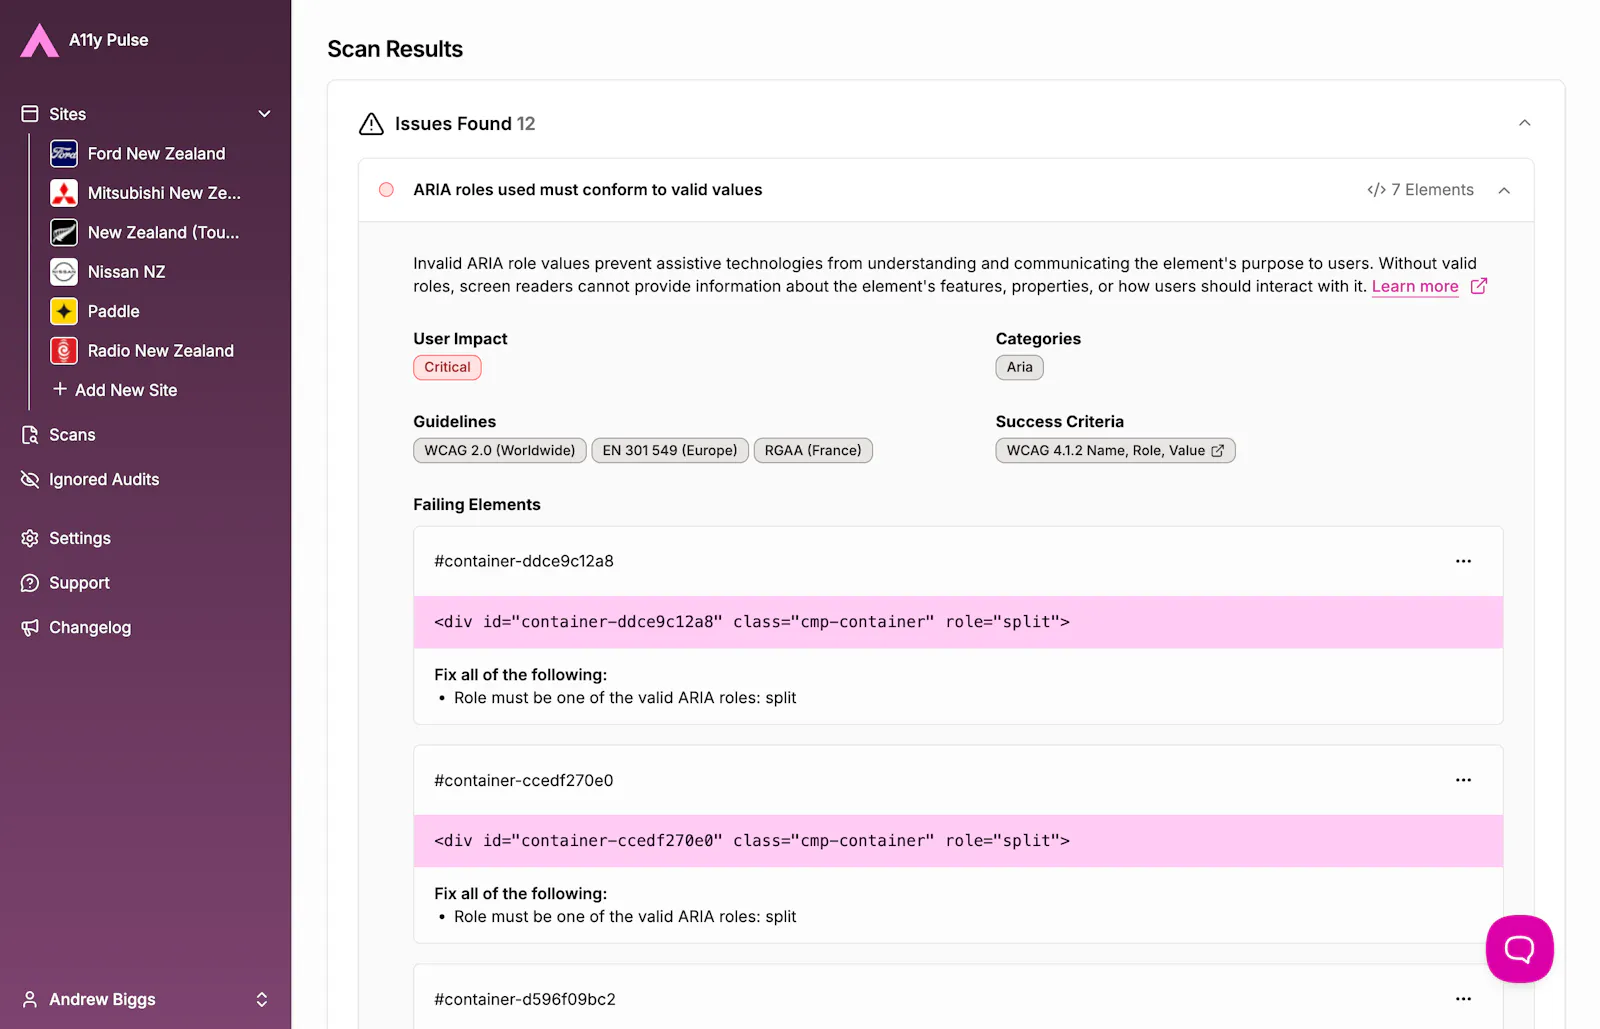Image resolution: width=1600 pixels, height=1029 pixels.
Task: Click the #container-d596f09bc2 selector text
Action: click(x=524, y=999)
